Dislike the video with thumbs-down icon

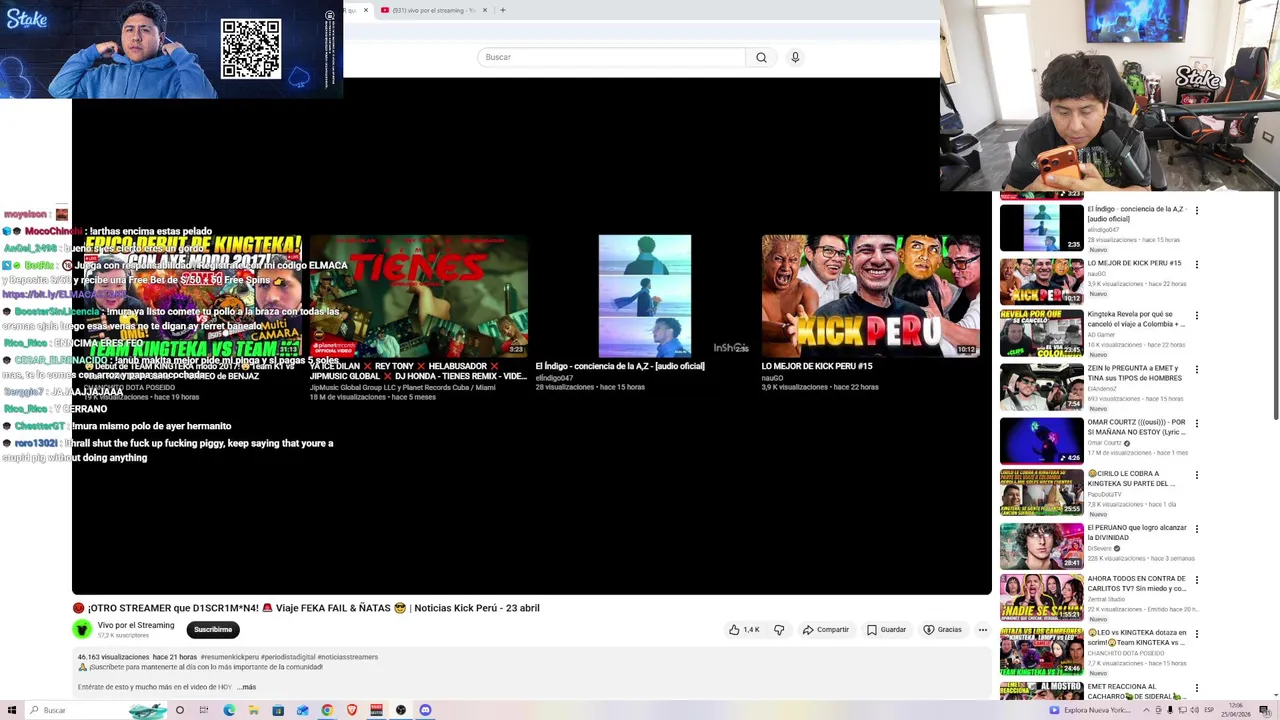pyautogui.click(x=779, y=630)
